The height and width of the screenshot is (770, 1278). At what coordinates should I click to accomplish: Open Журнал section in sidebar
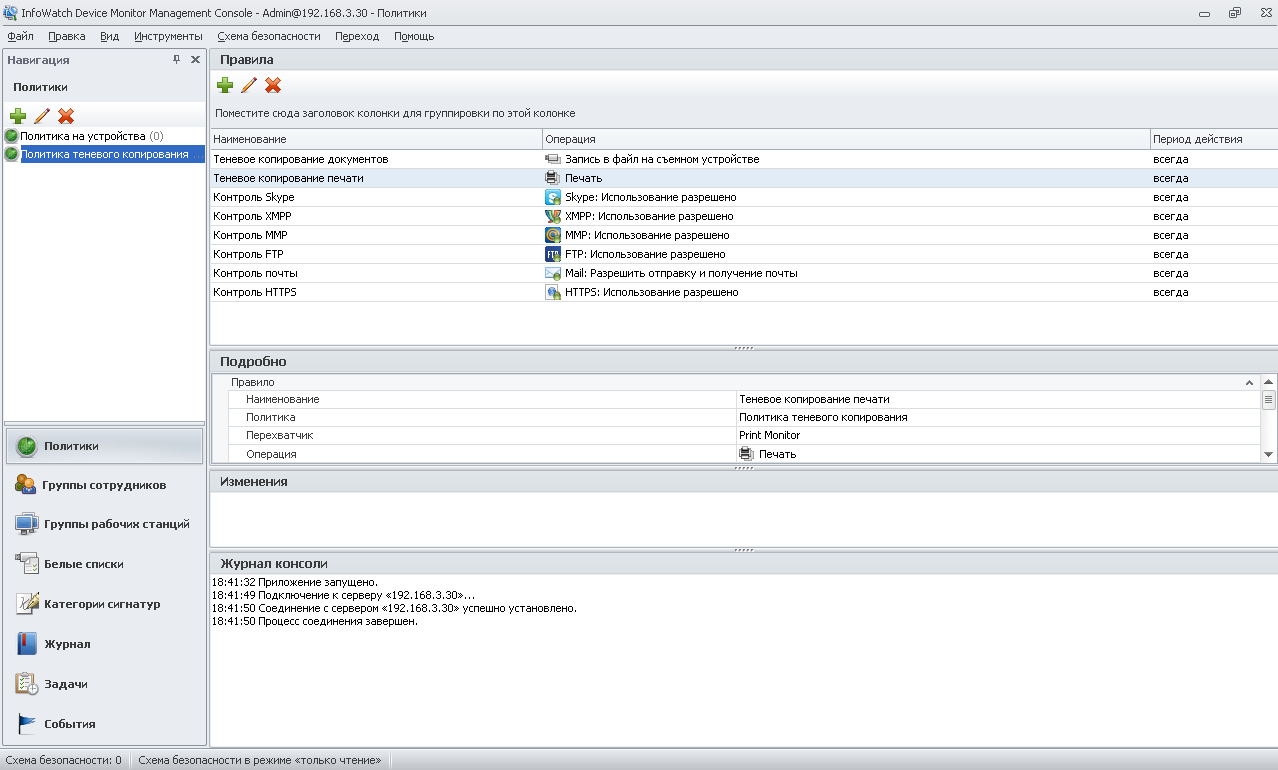coord(67,644)
